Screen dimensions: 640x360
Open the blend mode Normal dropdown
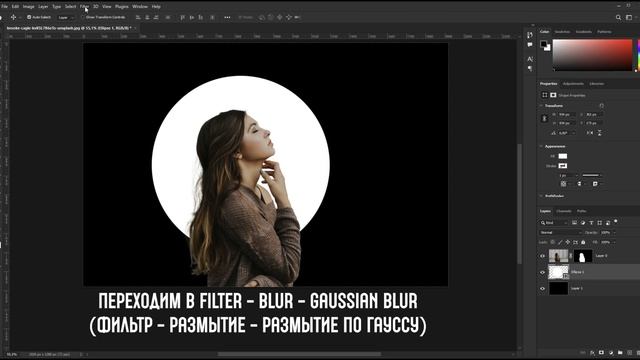(x=561, y=233)
